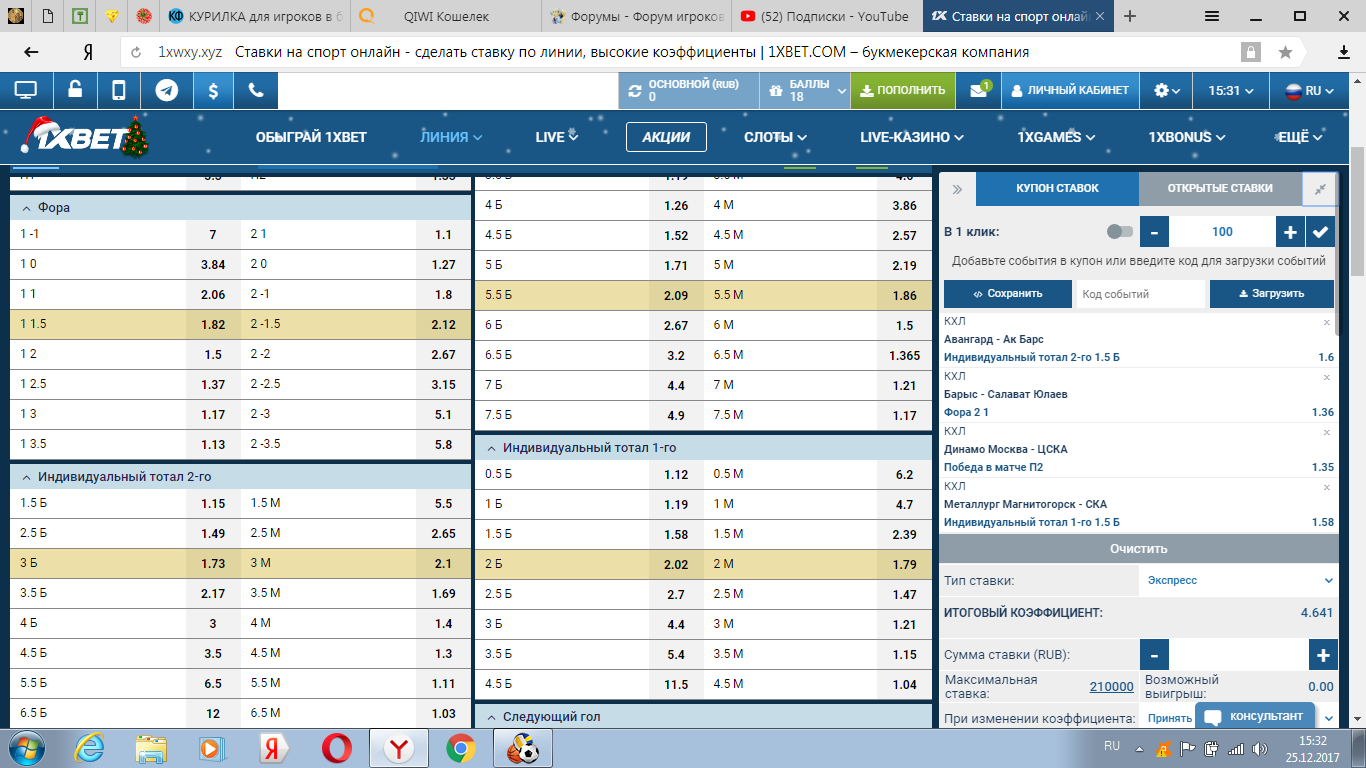Click the Пополнить deposit button

coord(902,90)
